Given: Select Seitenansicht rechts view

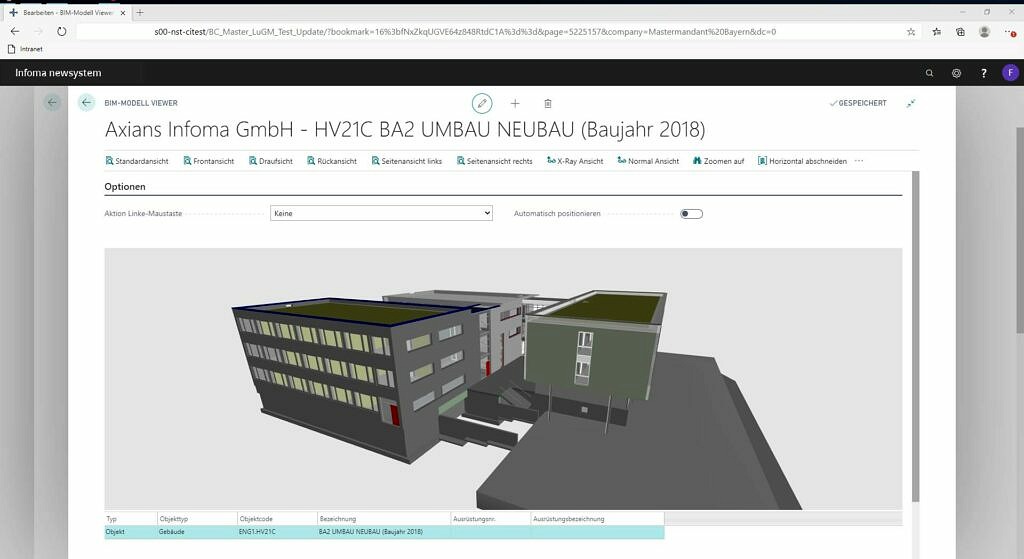Looking at the screenshot, I should (495, 161).
